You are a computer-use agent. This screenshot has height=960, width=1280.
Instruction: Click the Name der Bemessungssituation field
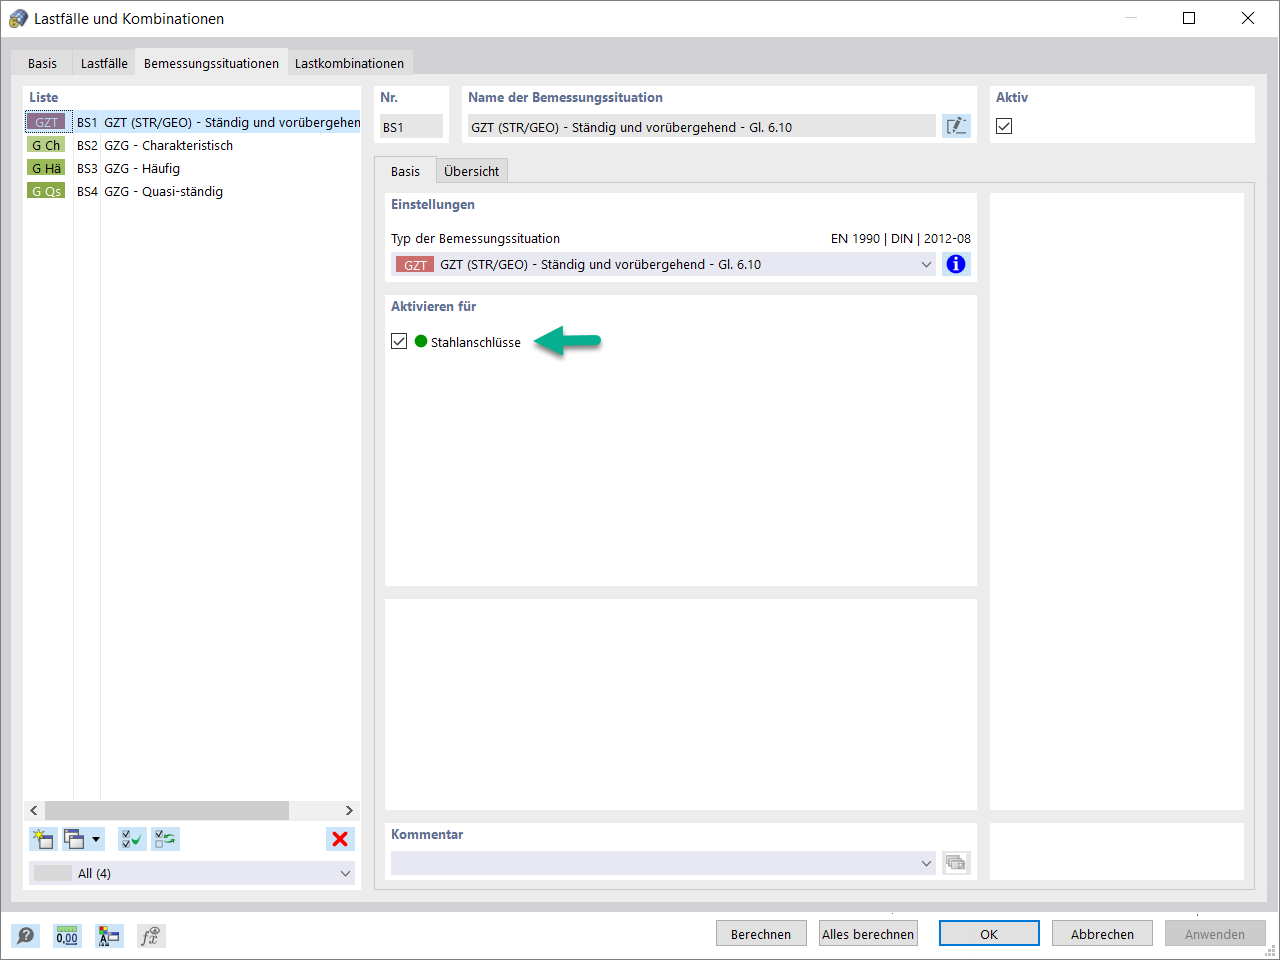coord(701,126)
